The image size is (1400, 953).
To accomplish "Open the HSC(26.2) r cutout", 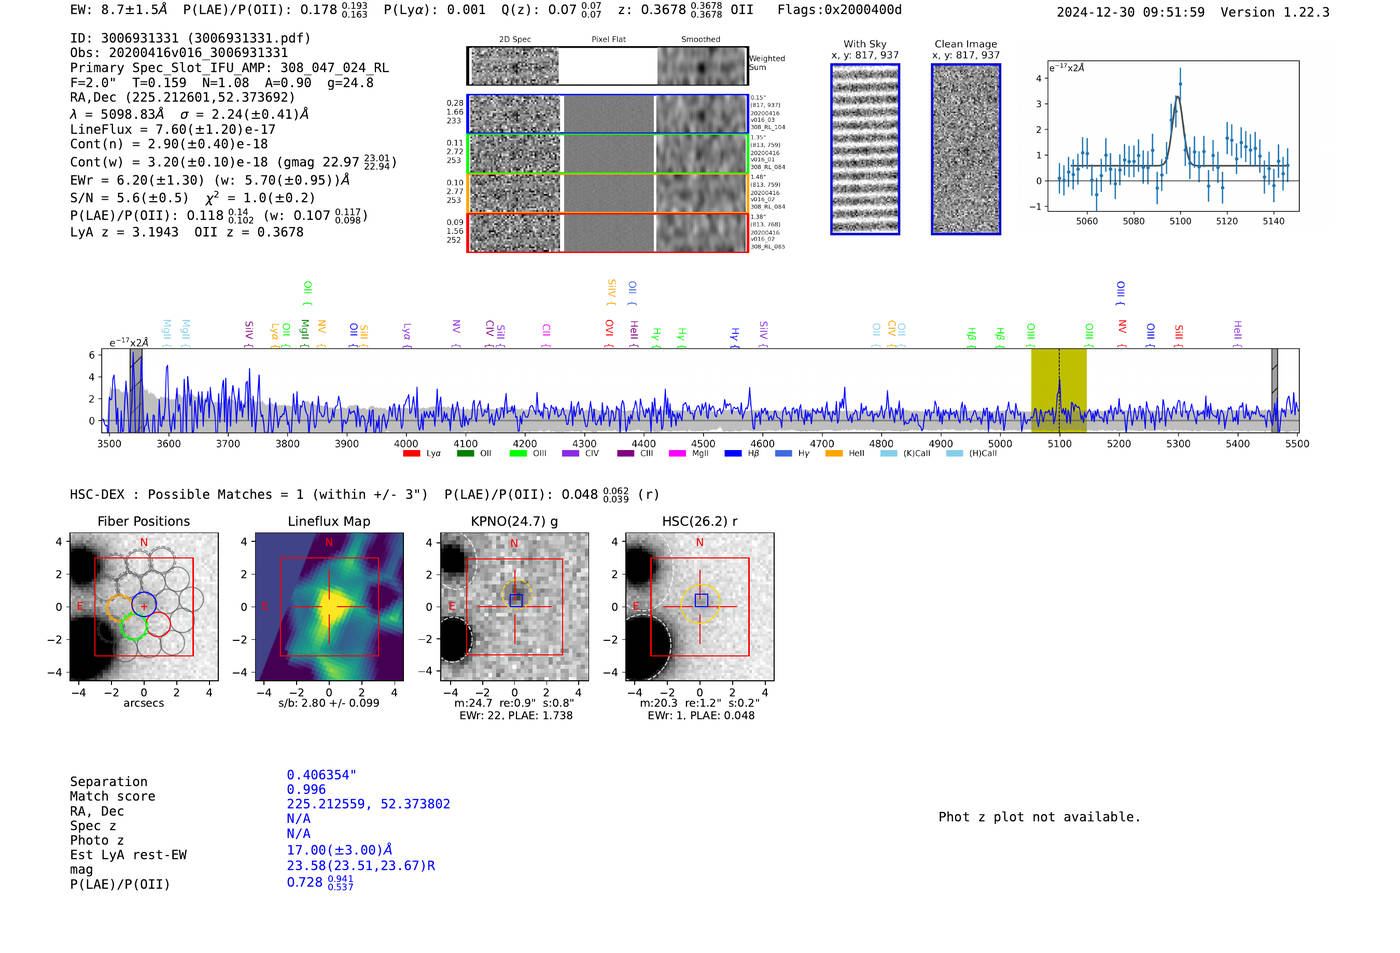I will [699, 607].
